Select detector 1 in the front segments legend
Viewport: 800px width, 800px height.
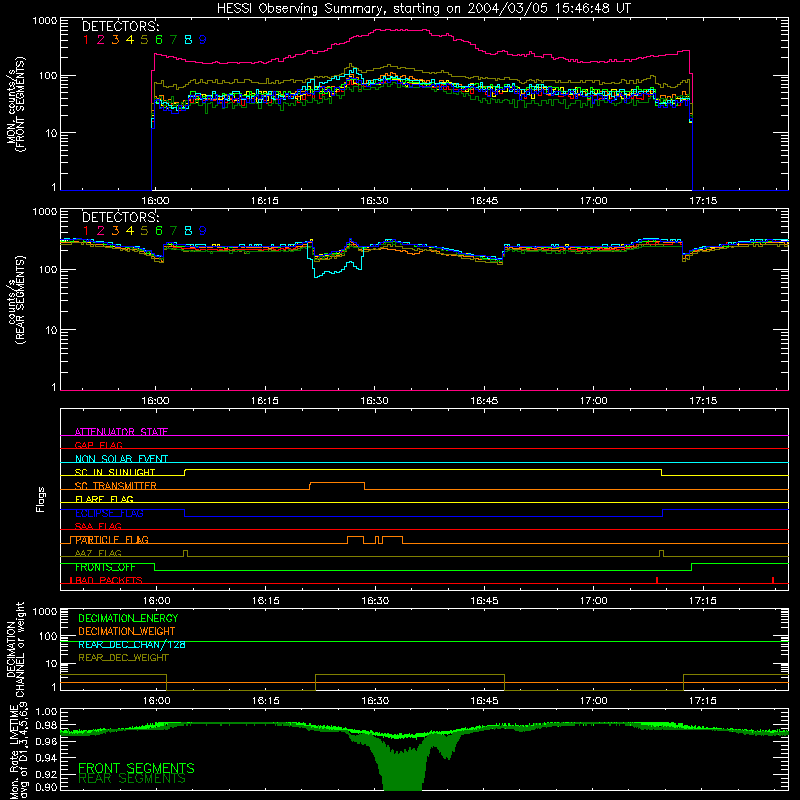(x=86, y=40)
